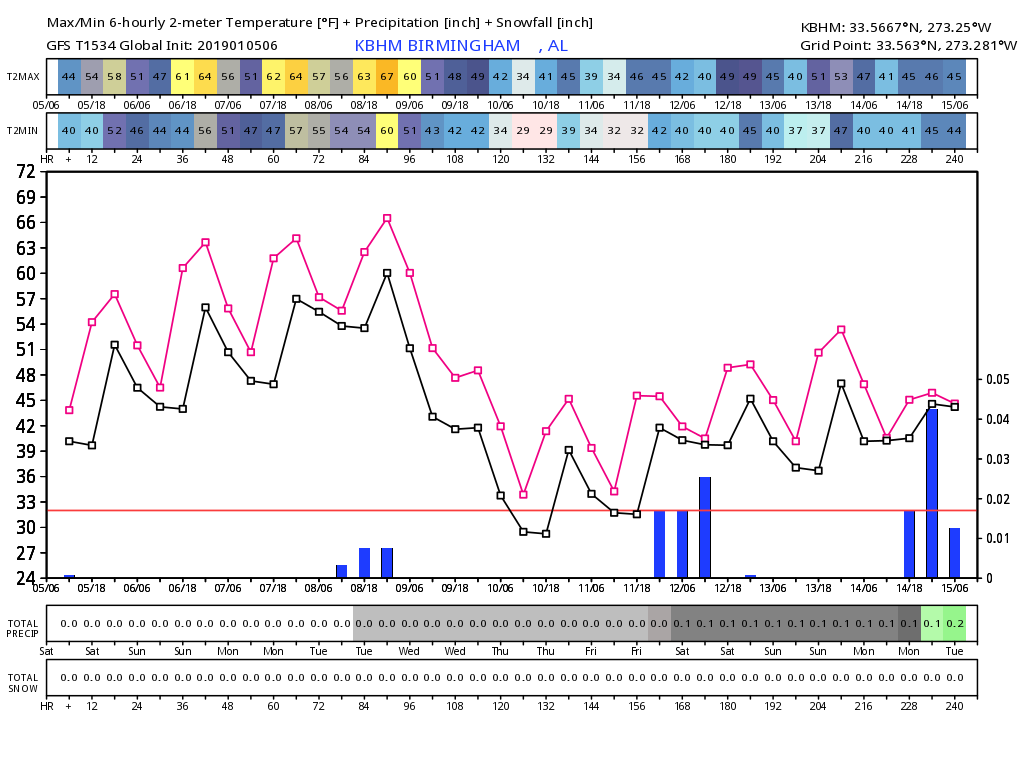Screen dimensions: 1024x768
Task: Click the green 0.2 total precip cell
Action: pos(954,623)
